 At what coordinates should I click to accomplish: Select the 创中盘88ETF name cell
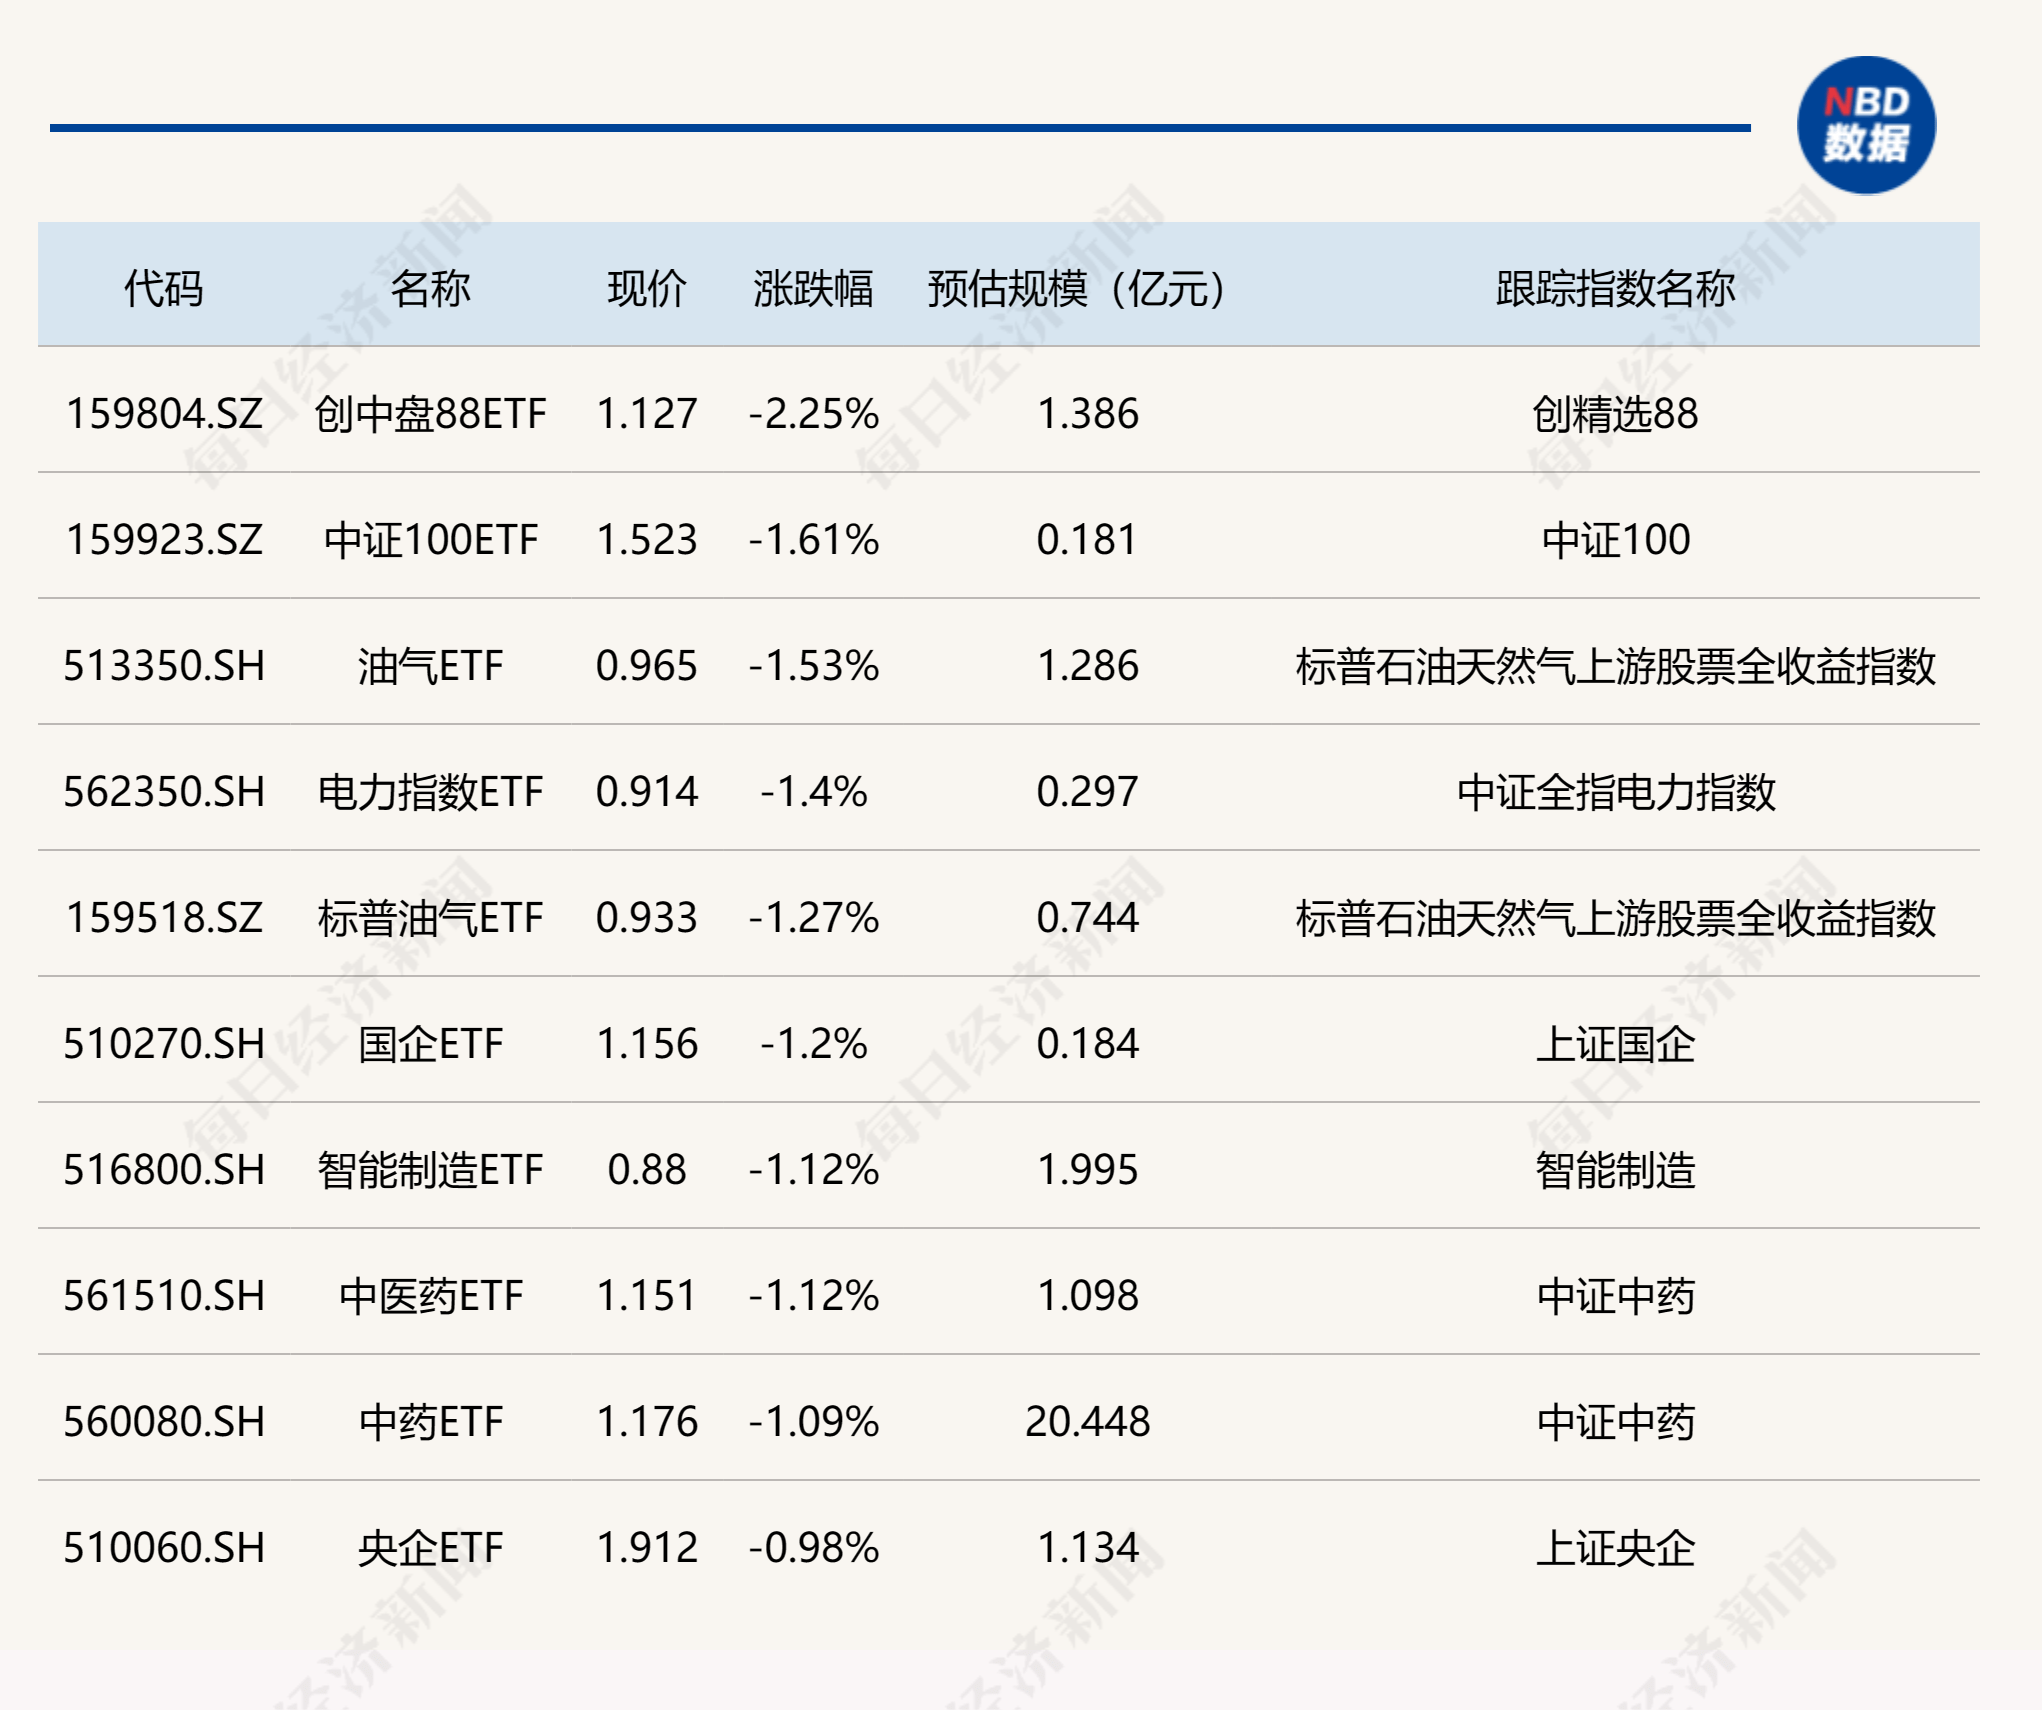(x=430, y=414)
